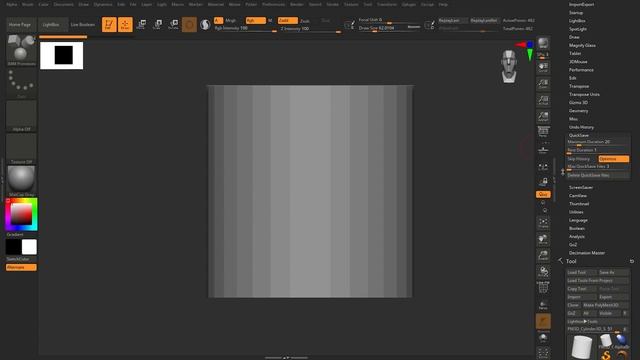Open the stroke type dots selector

21,83
